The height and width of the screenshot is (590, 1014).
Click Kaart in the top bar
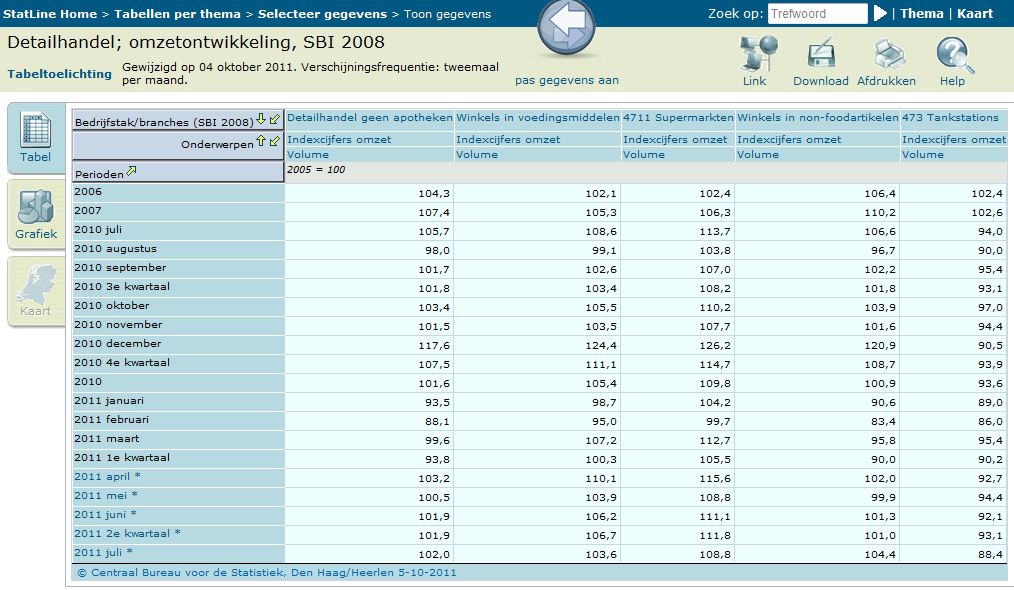pyautogui.click(x=975, y=14)
